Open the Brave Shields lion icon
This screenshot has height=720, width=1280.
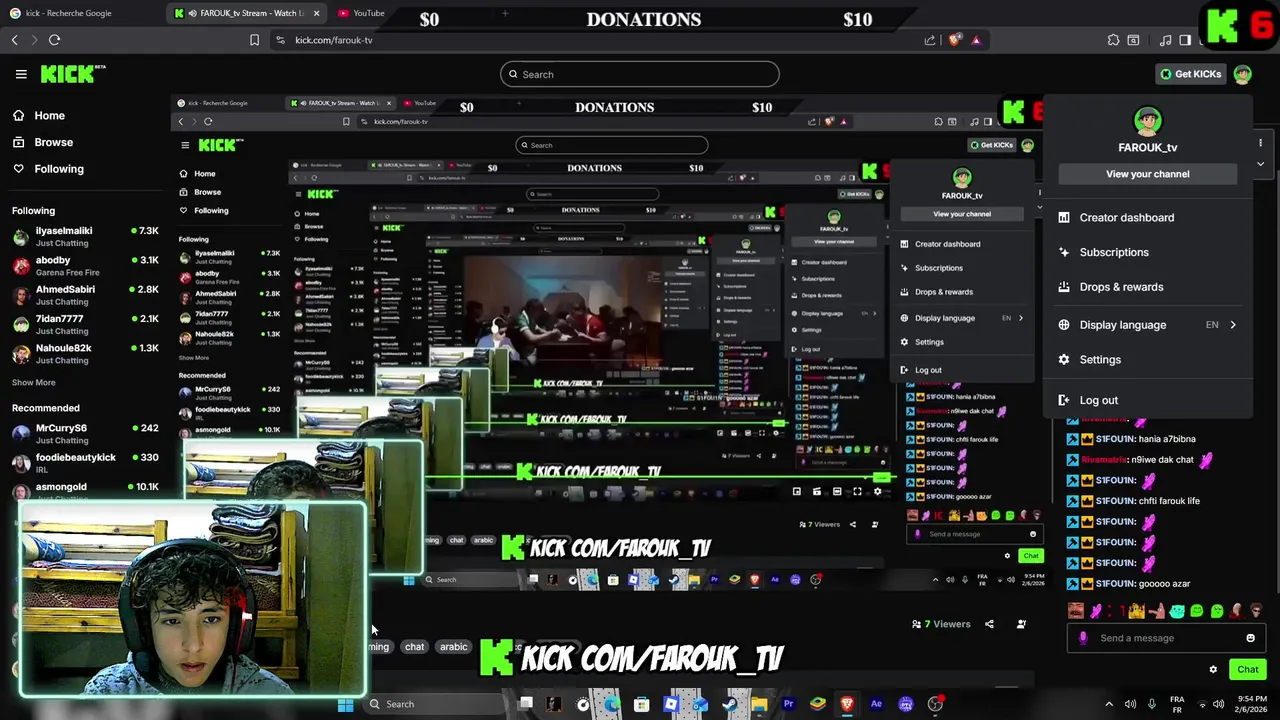[955, 40]
